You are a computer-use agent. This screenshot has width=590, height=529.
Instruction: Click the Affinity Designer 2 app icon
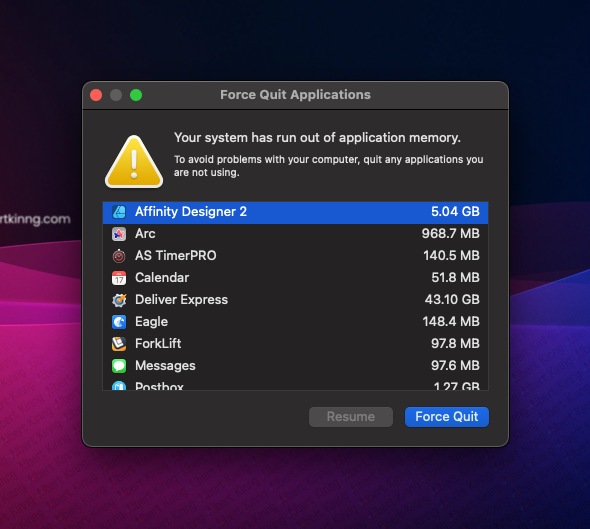tap(119, 212)
